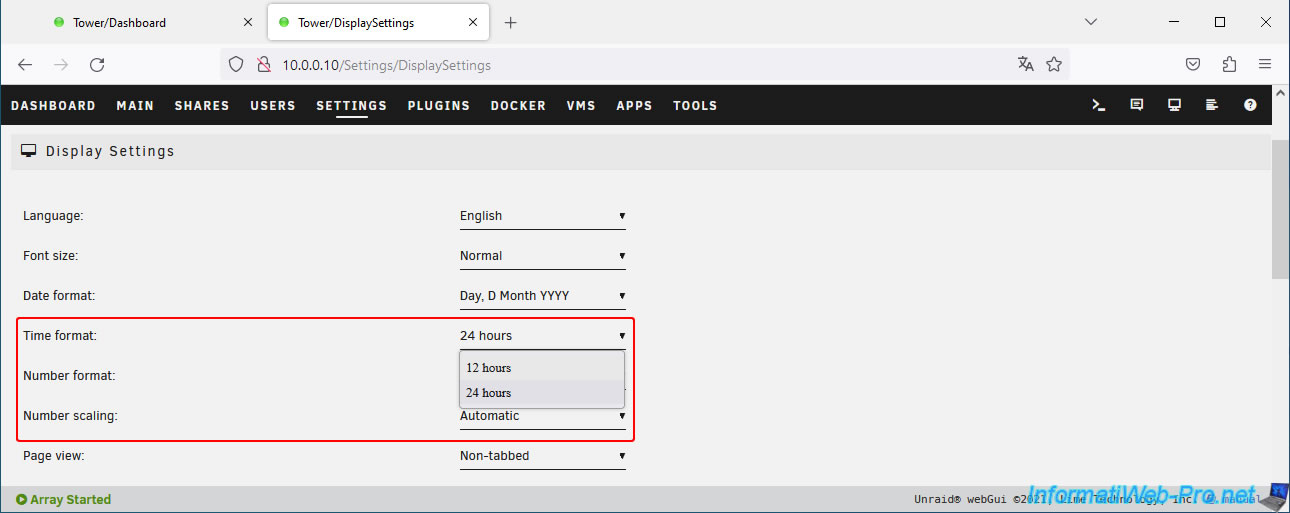Image resolution: width=1290 pixels, height=513 pixels.
Task: Open the log viewer icon
Action: click(x=1212, y=105)
